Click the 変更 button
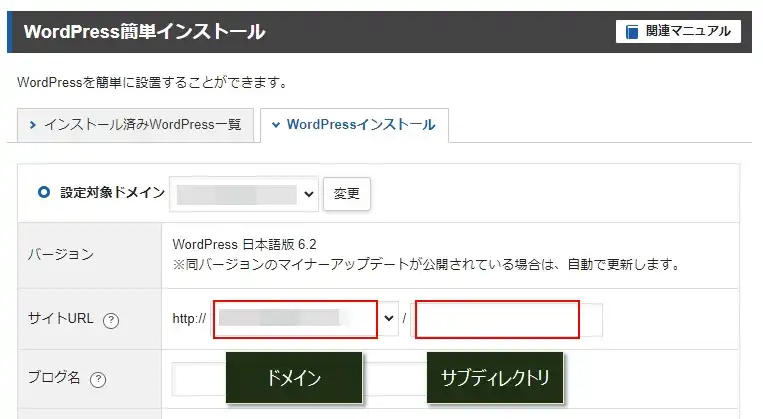The image size is (763, 419). pos(346,194)
